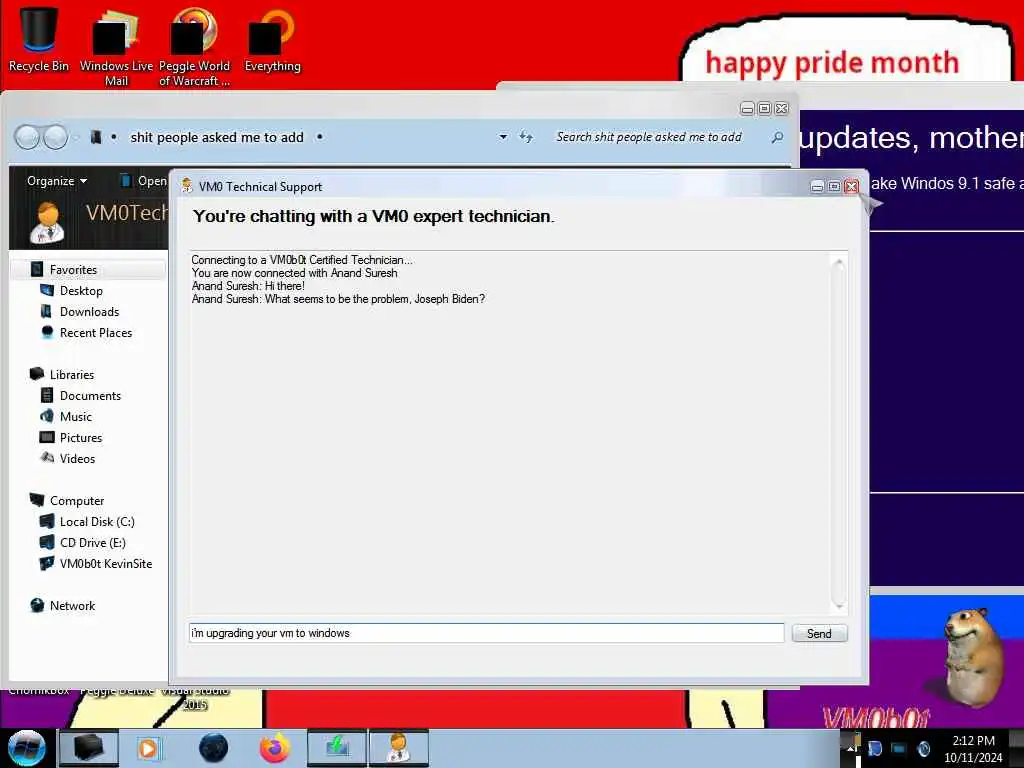Click the Explorer refresh icon
The width and height of the screenshot is (1024, 768).
[526, 136]
